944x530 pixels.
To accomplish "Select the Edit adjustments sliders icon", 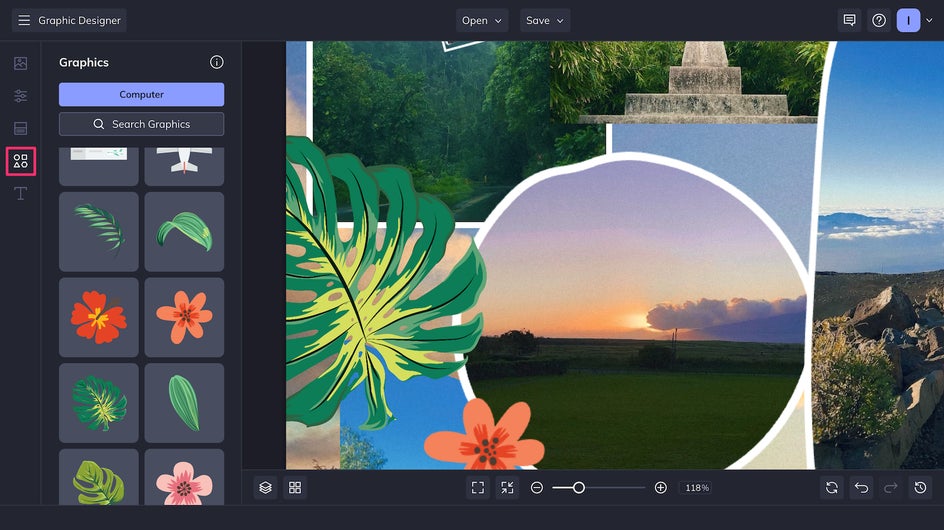I will [x=20, y=96].
